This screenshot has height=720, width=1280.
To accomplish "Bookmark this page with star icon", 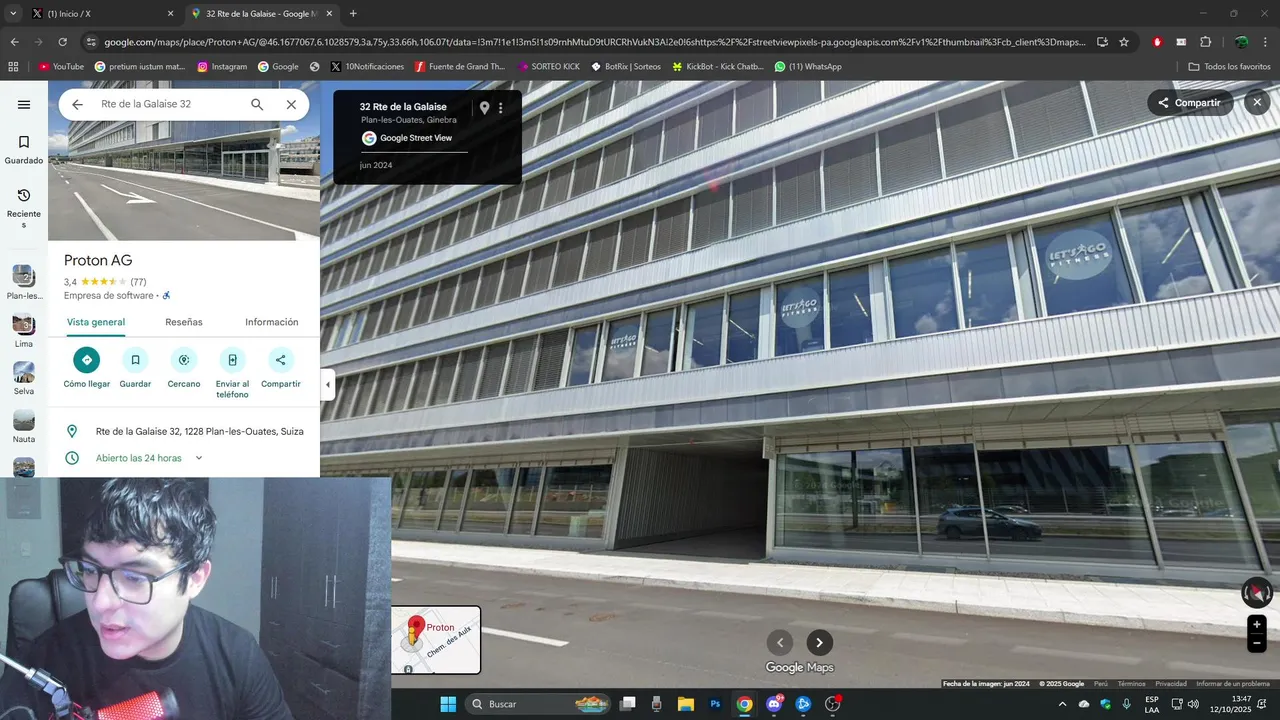I will 1124,42.
